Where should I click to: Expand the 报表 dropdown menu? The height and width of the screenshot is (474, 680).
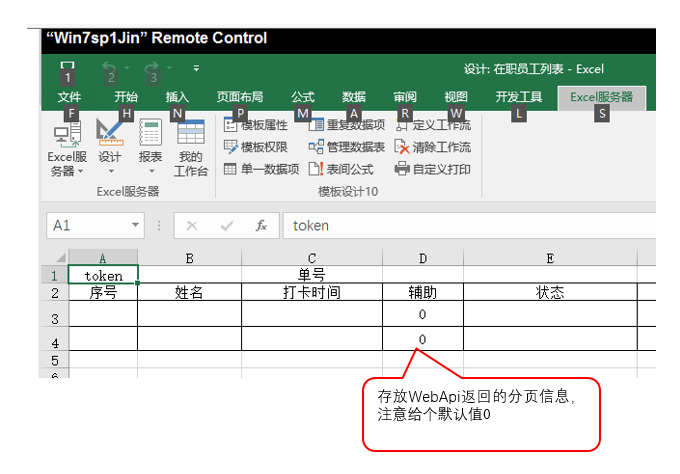coord(150,171)
